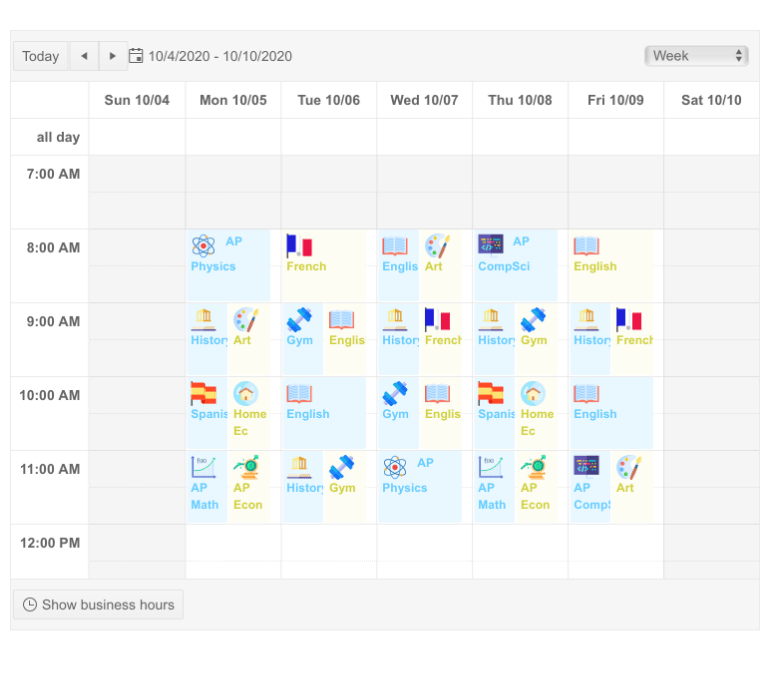
Task: Click the house icon on Thursday Home Ec
Action: click(533, 393)
